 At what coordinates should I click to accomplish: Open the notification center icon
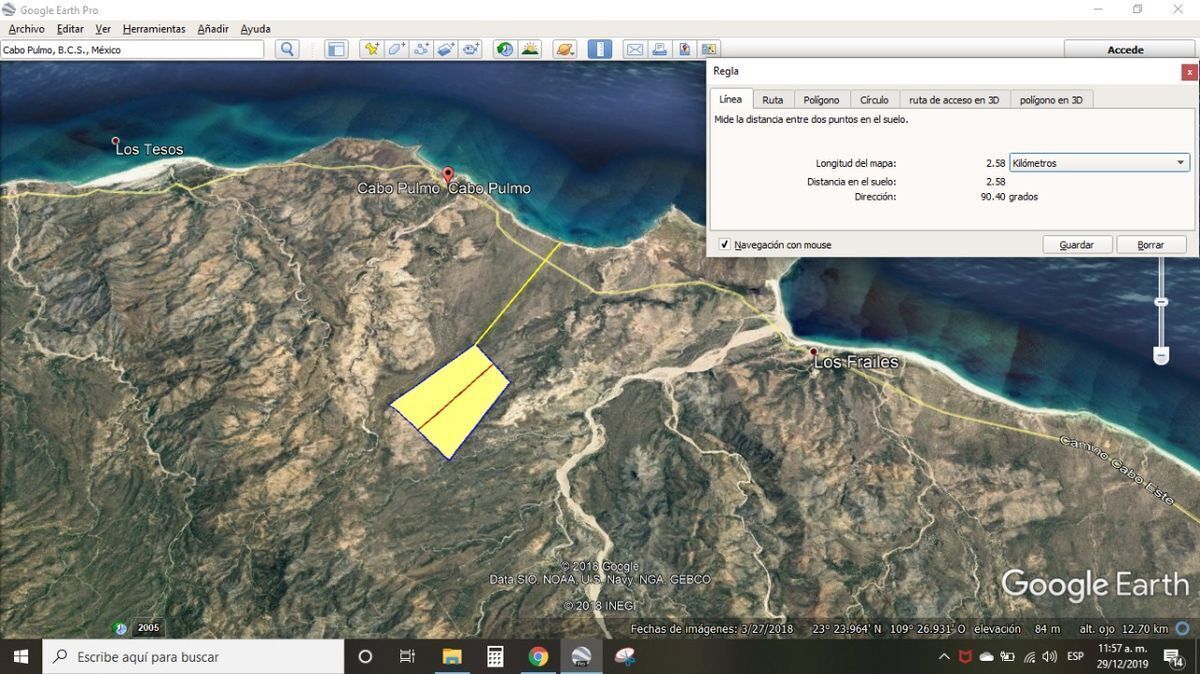[1175, 656]
